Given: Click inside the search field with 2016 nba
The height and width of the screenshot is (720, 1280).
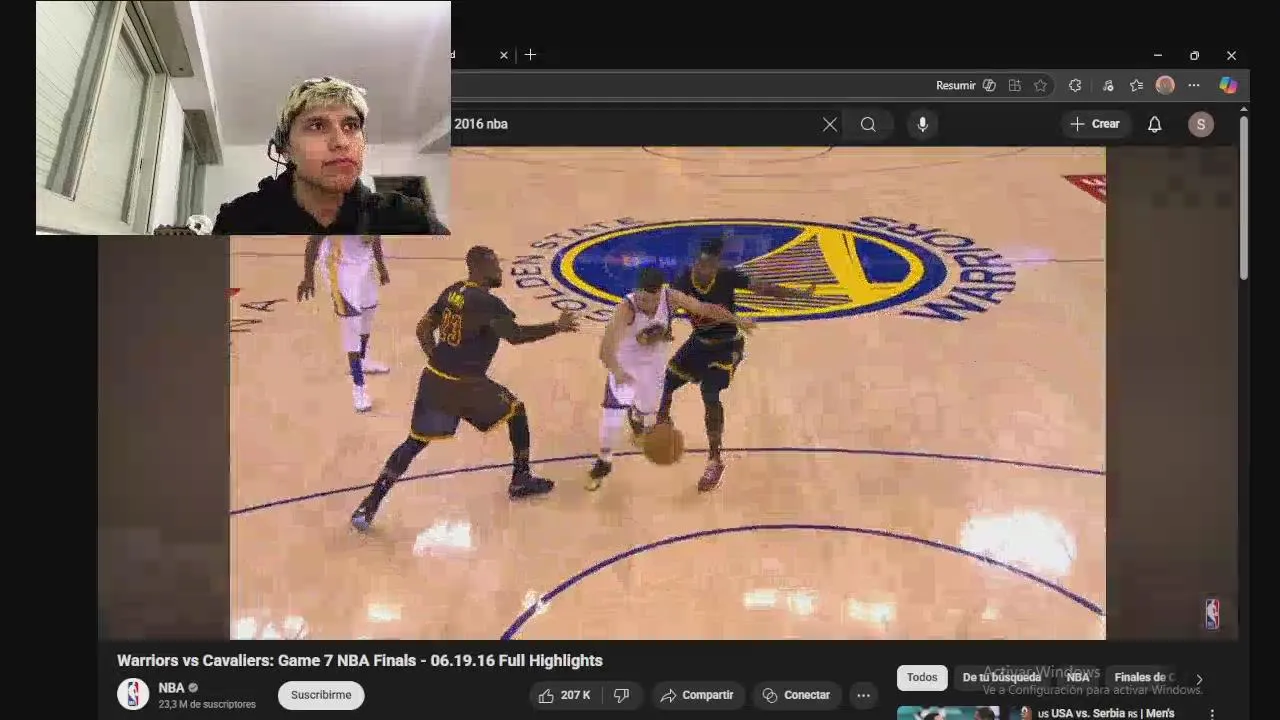Looking at the screenshot, I should (635, 124).
